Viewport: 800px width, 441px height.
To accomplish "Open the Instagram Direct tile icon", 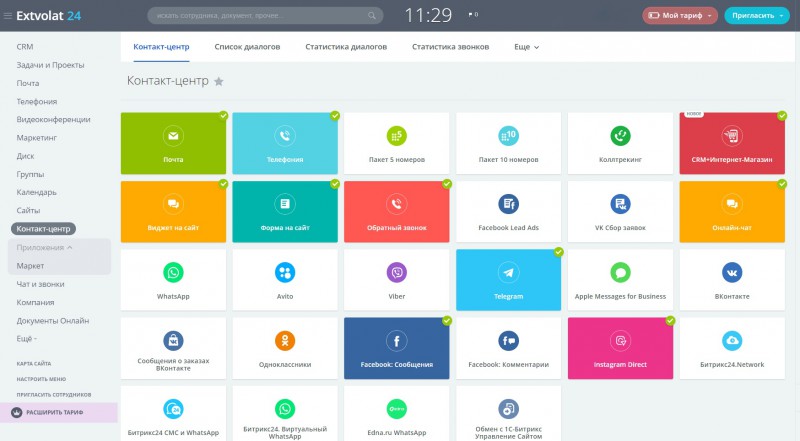I will click(x=620, y=340).
